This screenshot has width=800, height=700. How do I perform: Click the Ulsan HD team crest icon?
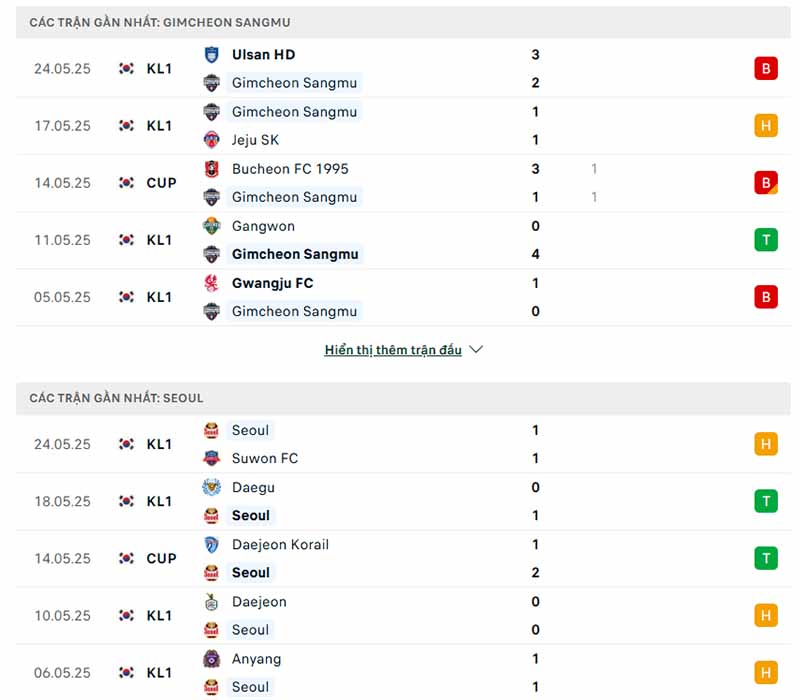(x=211, y=55)
